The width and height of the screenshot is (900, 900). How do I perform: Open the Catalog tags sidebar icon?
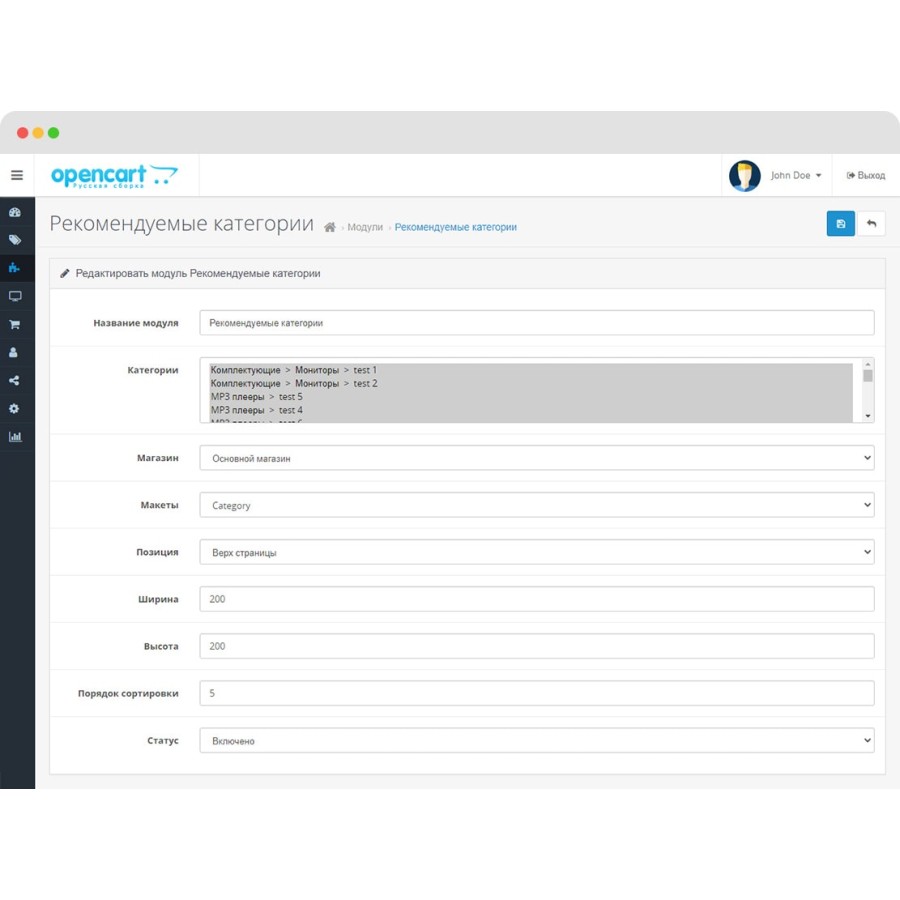coord(15,240)
